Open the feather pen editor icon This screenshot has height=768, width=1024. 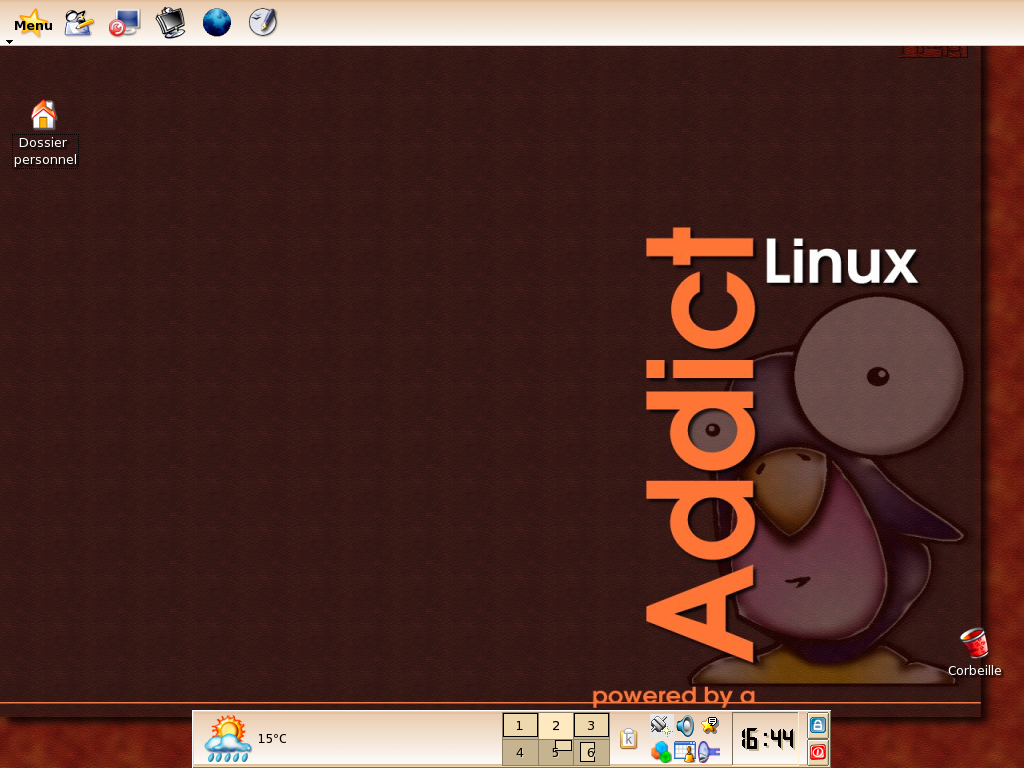coord(263,22)
